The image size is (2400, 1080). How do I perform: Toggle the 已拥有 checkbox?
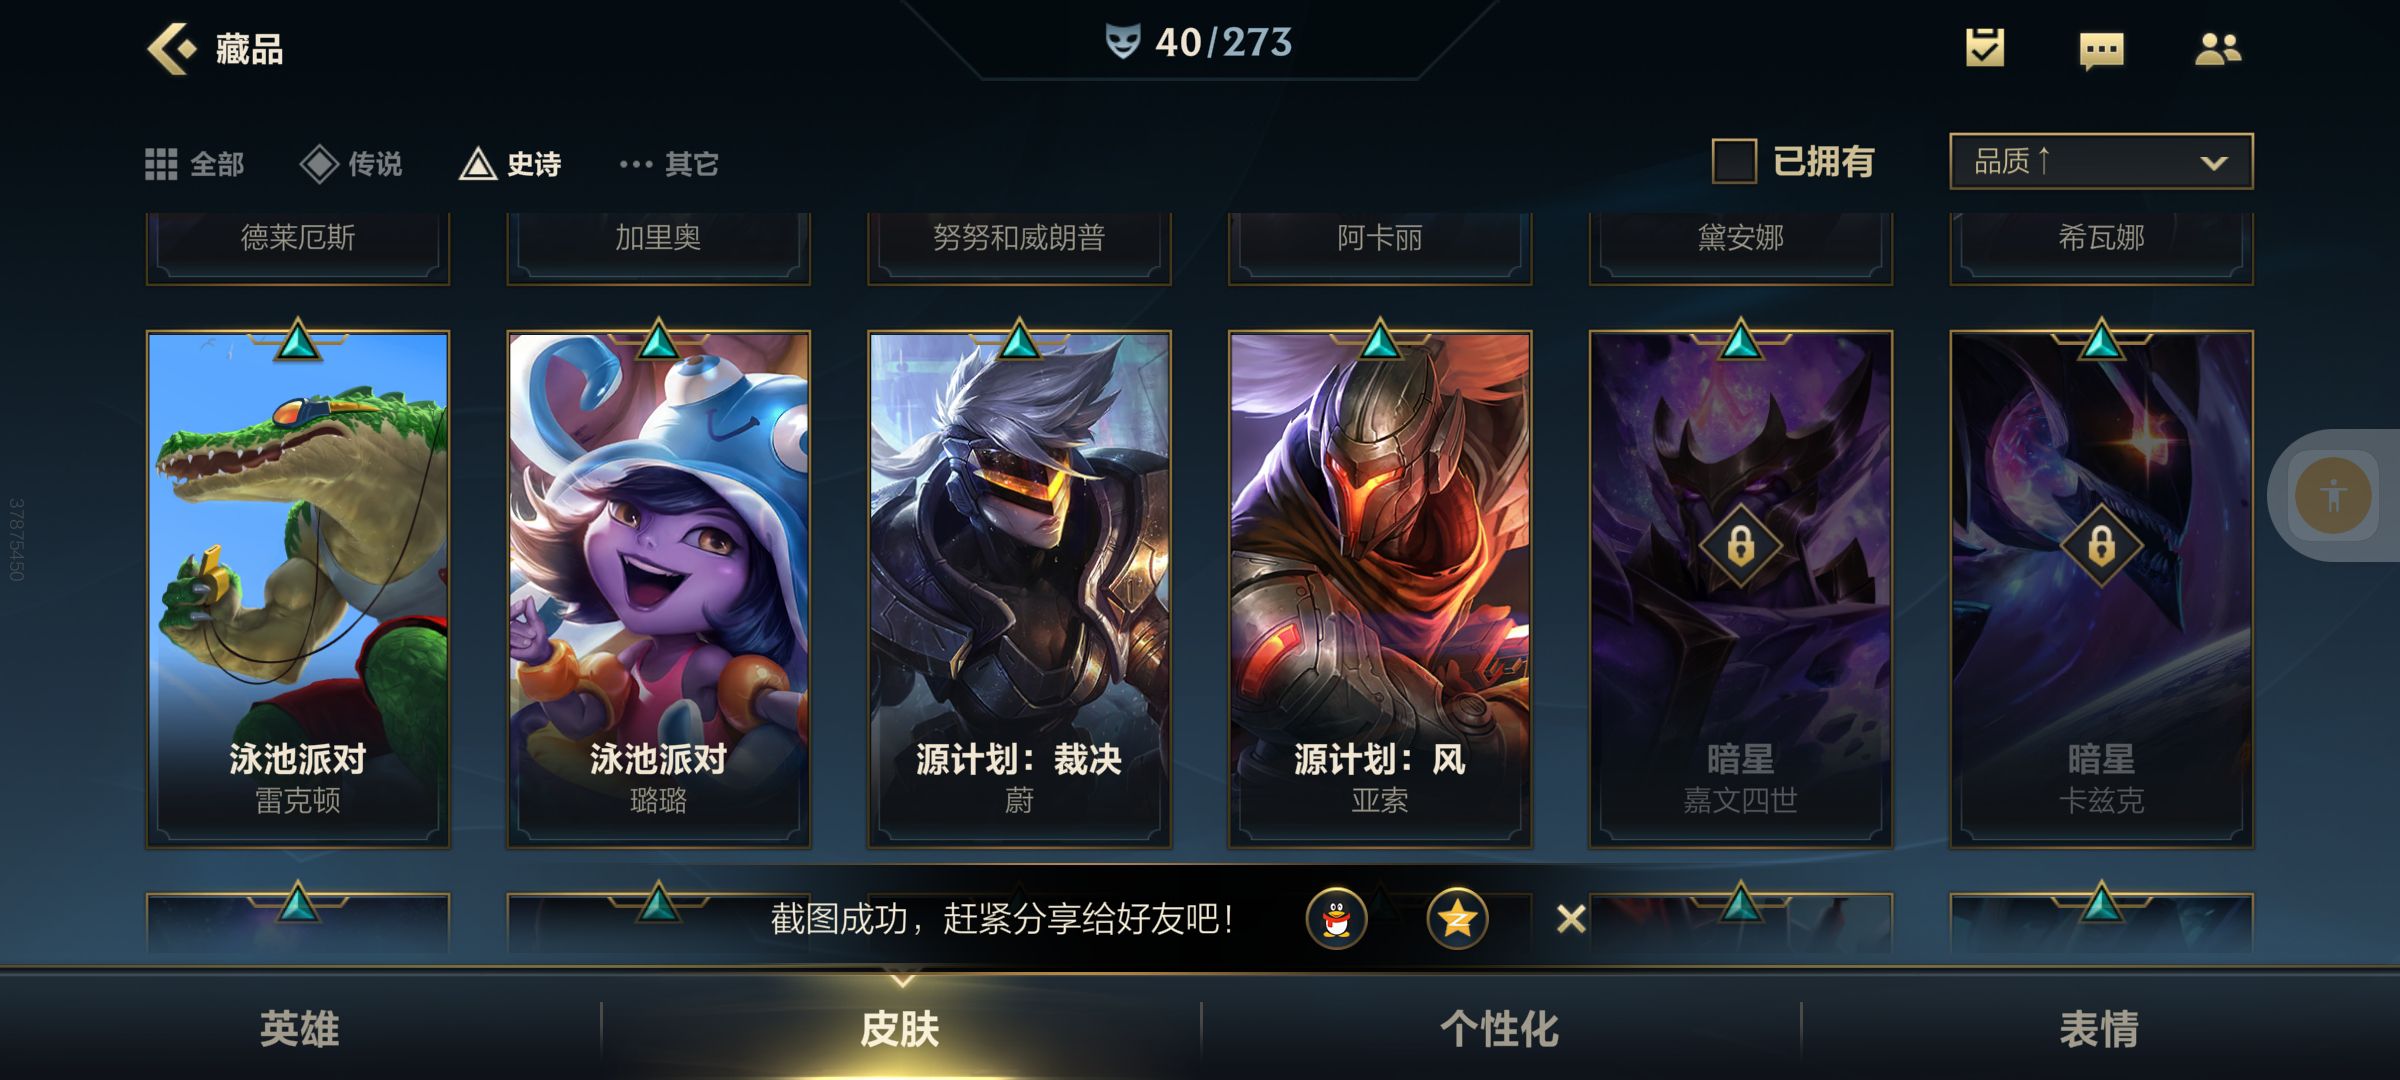(1734, 161)
